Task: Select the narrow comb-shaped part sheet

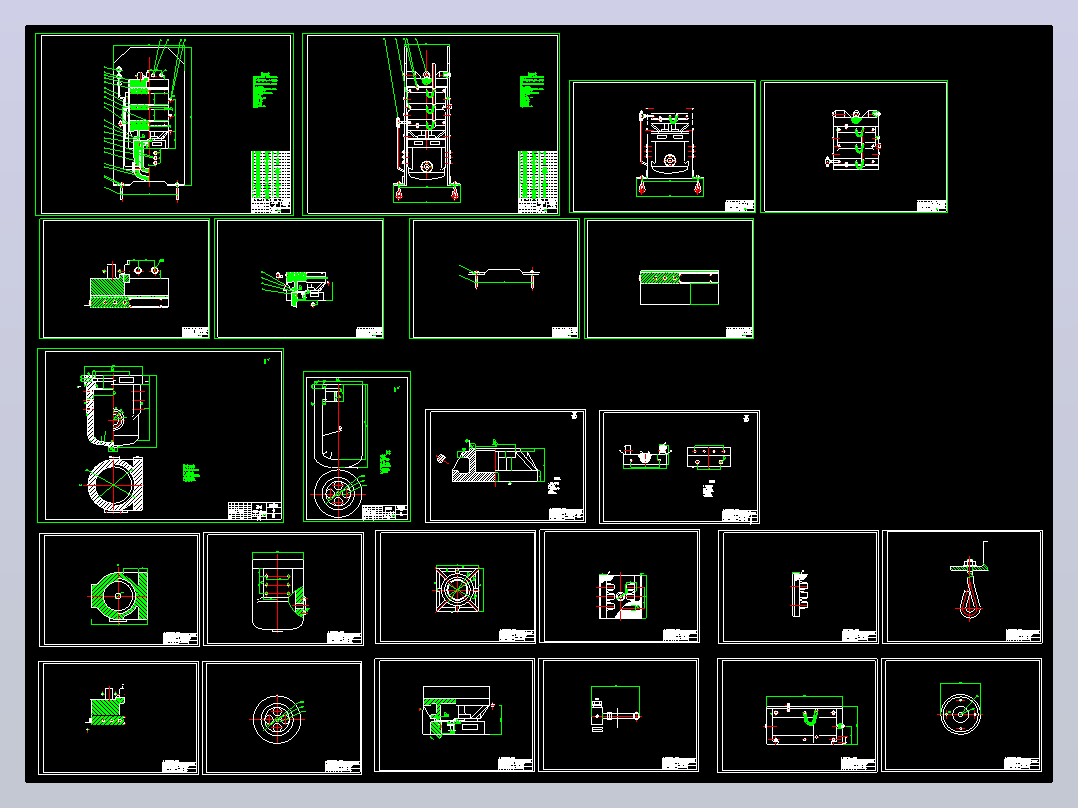Action: (x=798, y=587)
